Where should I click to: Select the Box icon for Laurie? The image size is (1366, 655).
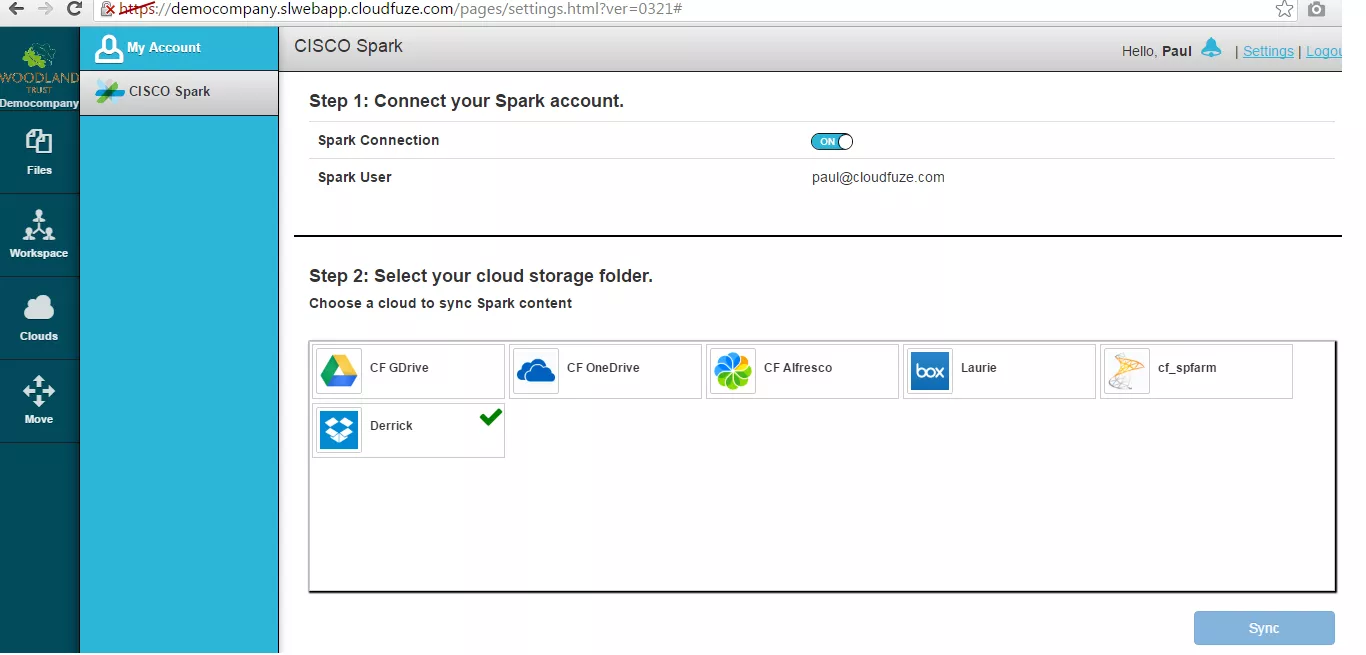coord(930,371)
